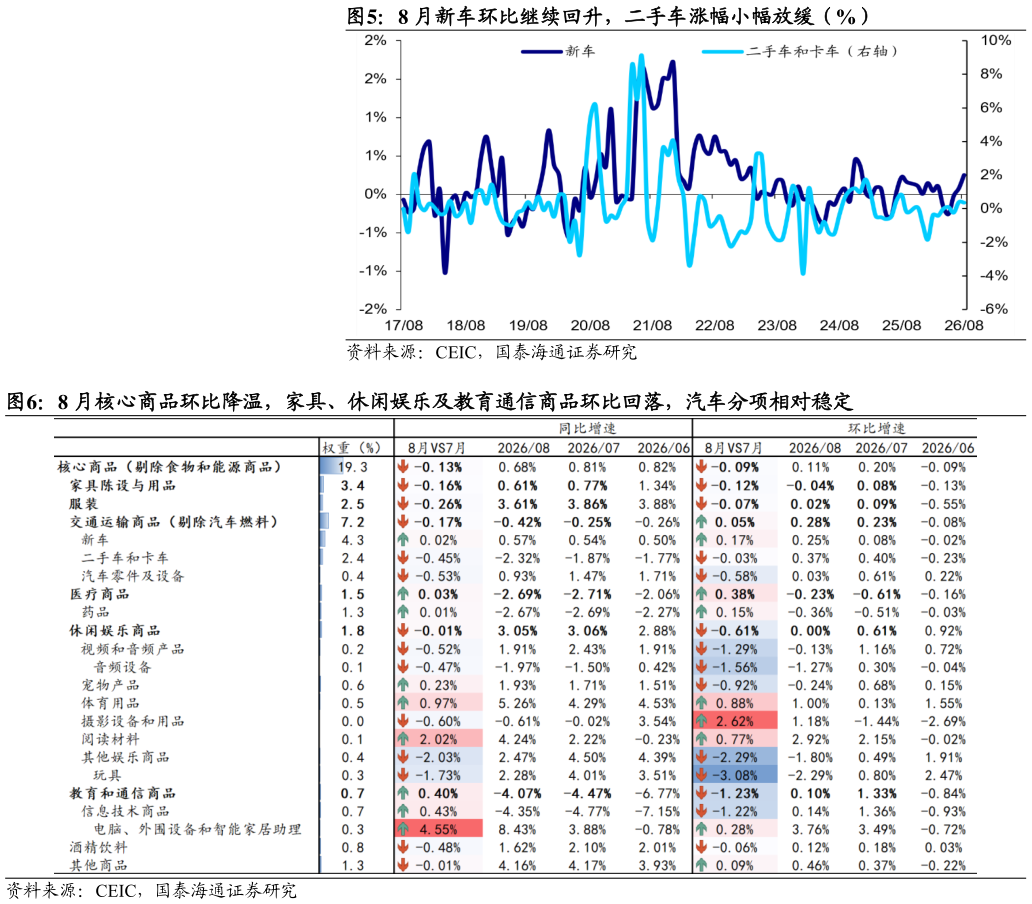Select the down arrow beside -0.58%
The image size is (1032, 904).
click(701, 576)
